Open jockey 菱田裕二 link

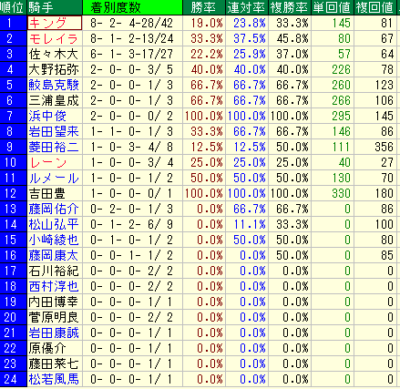[54, 147]
